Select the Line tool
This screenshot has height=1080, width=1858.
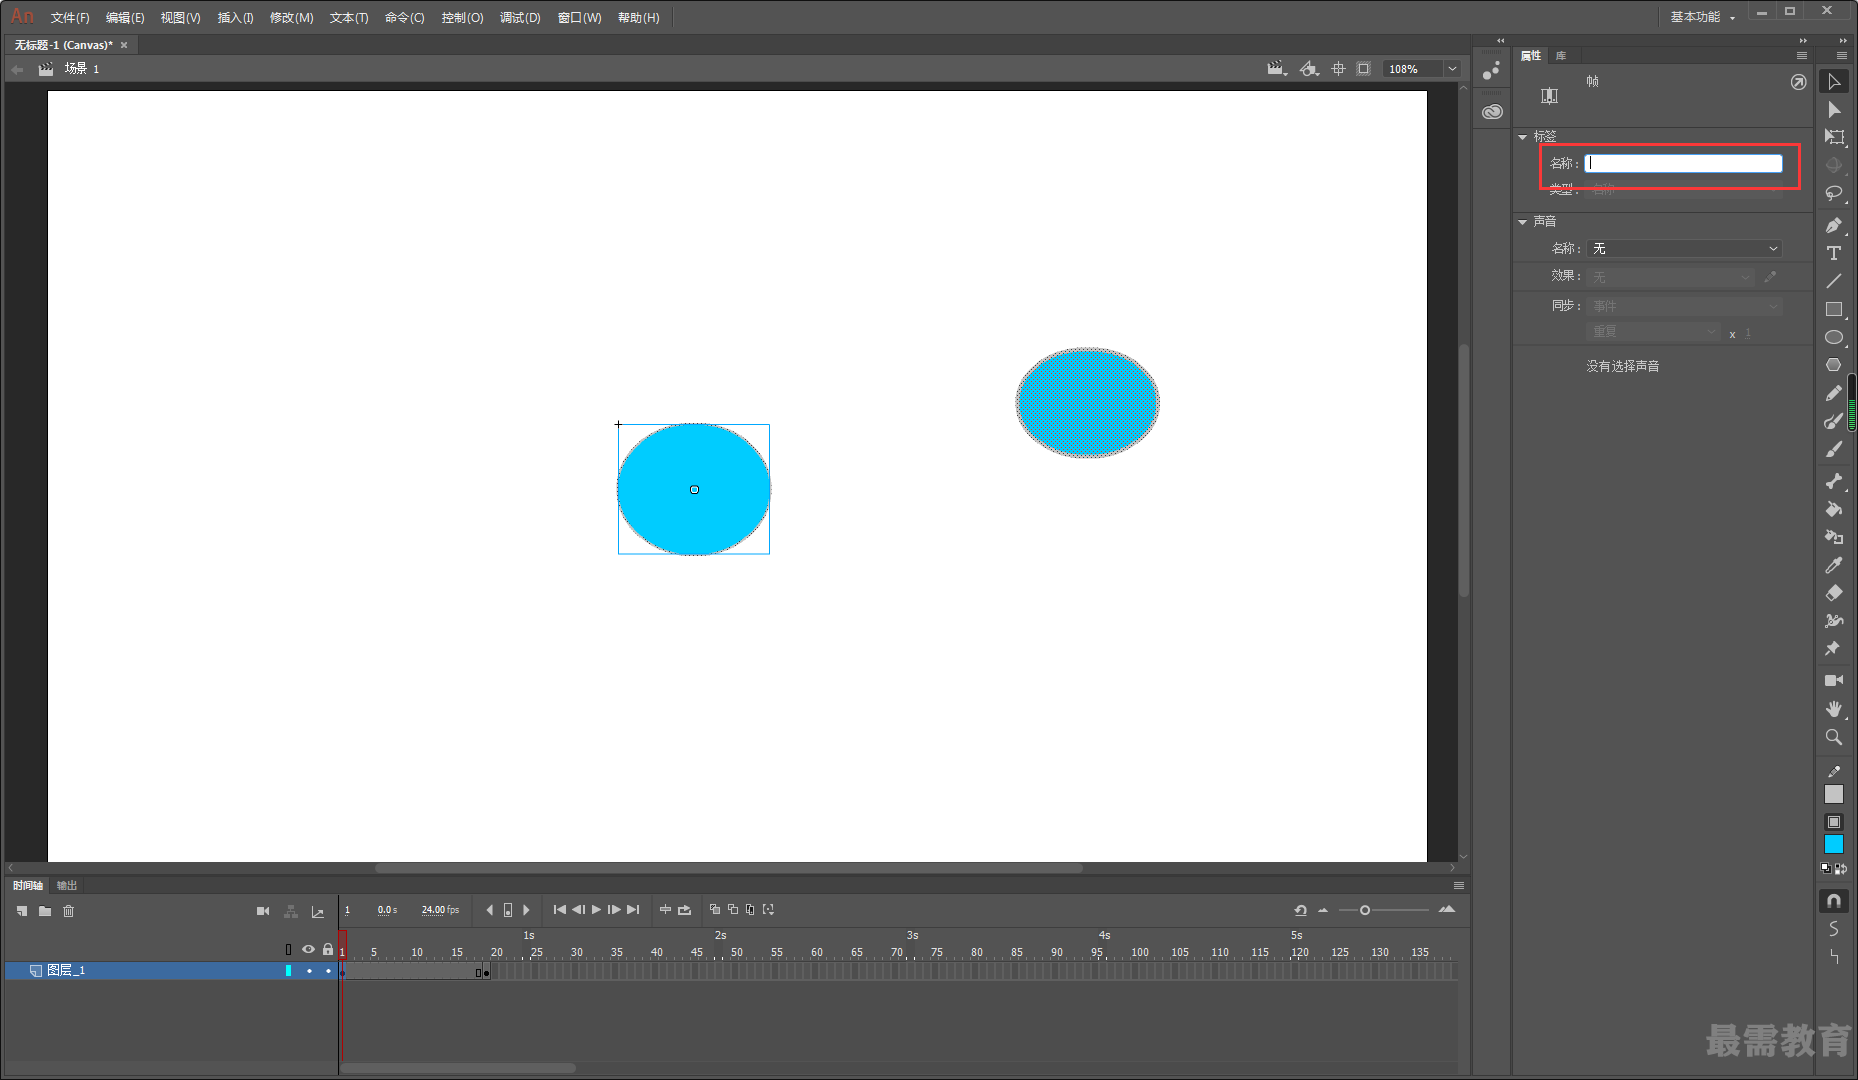(x=1833, y=281)
